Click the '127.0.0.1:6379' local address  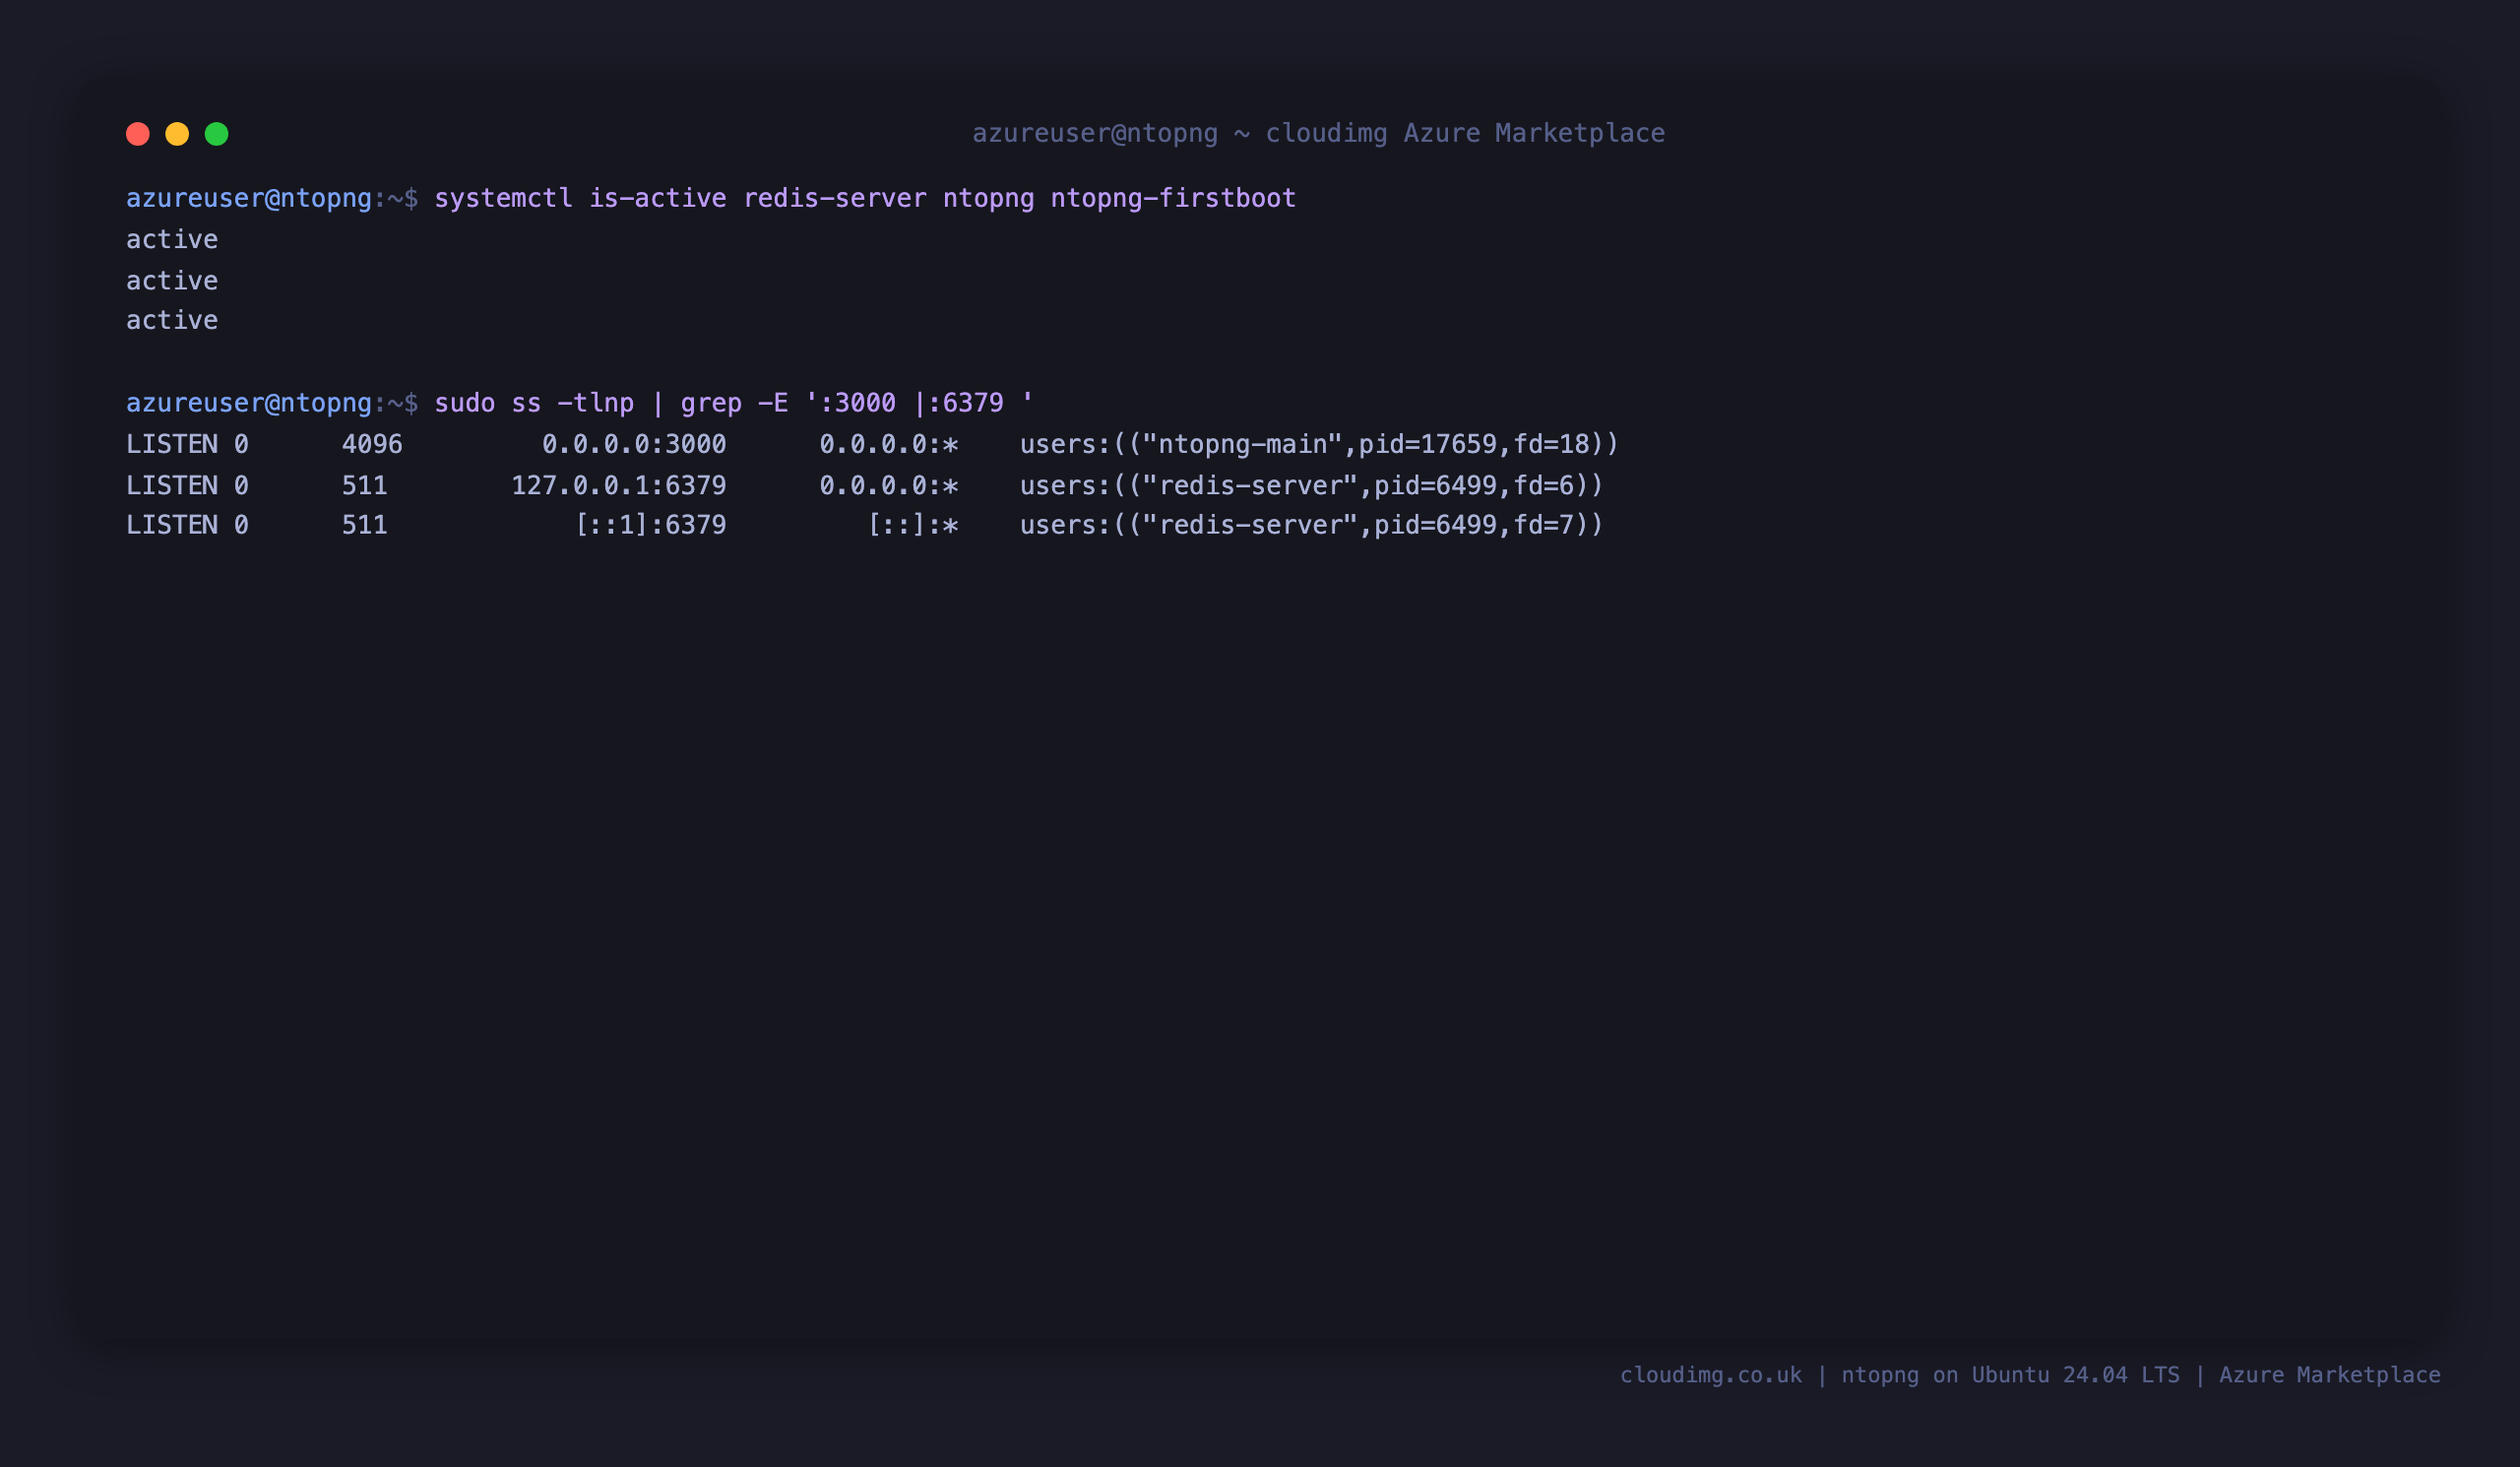(619, 486)
